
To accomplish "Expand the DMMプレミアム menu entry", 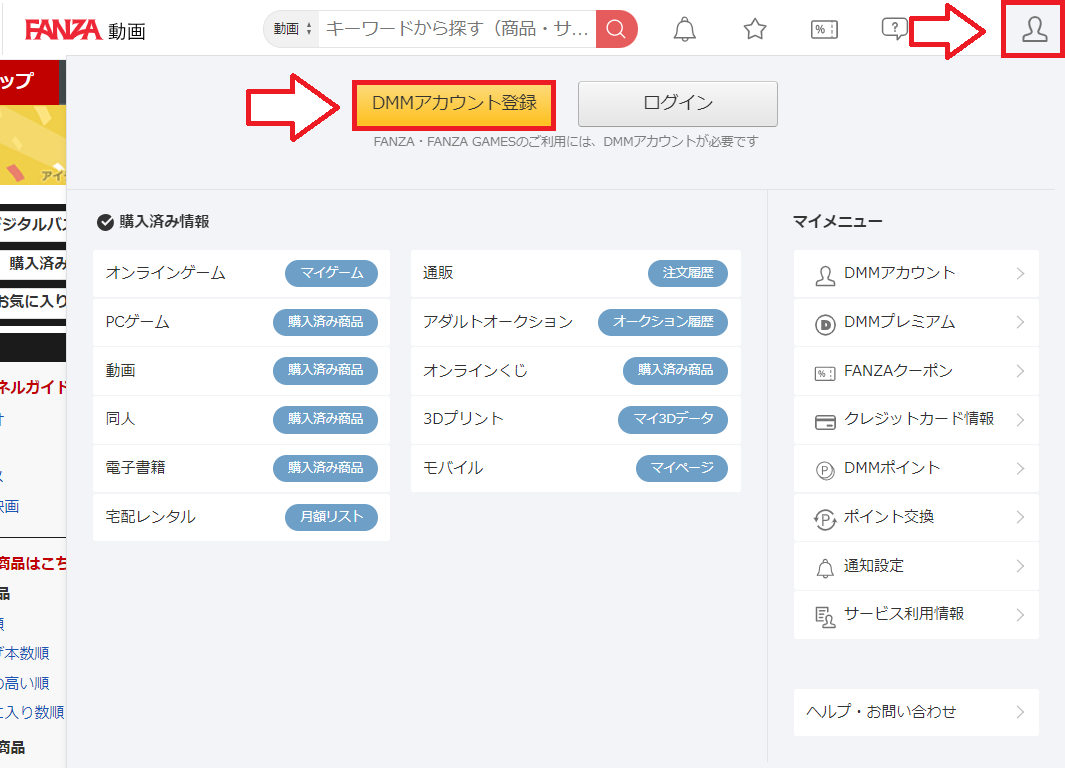I will (916, 322).
